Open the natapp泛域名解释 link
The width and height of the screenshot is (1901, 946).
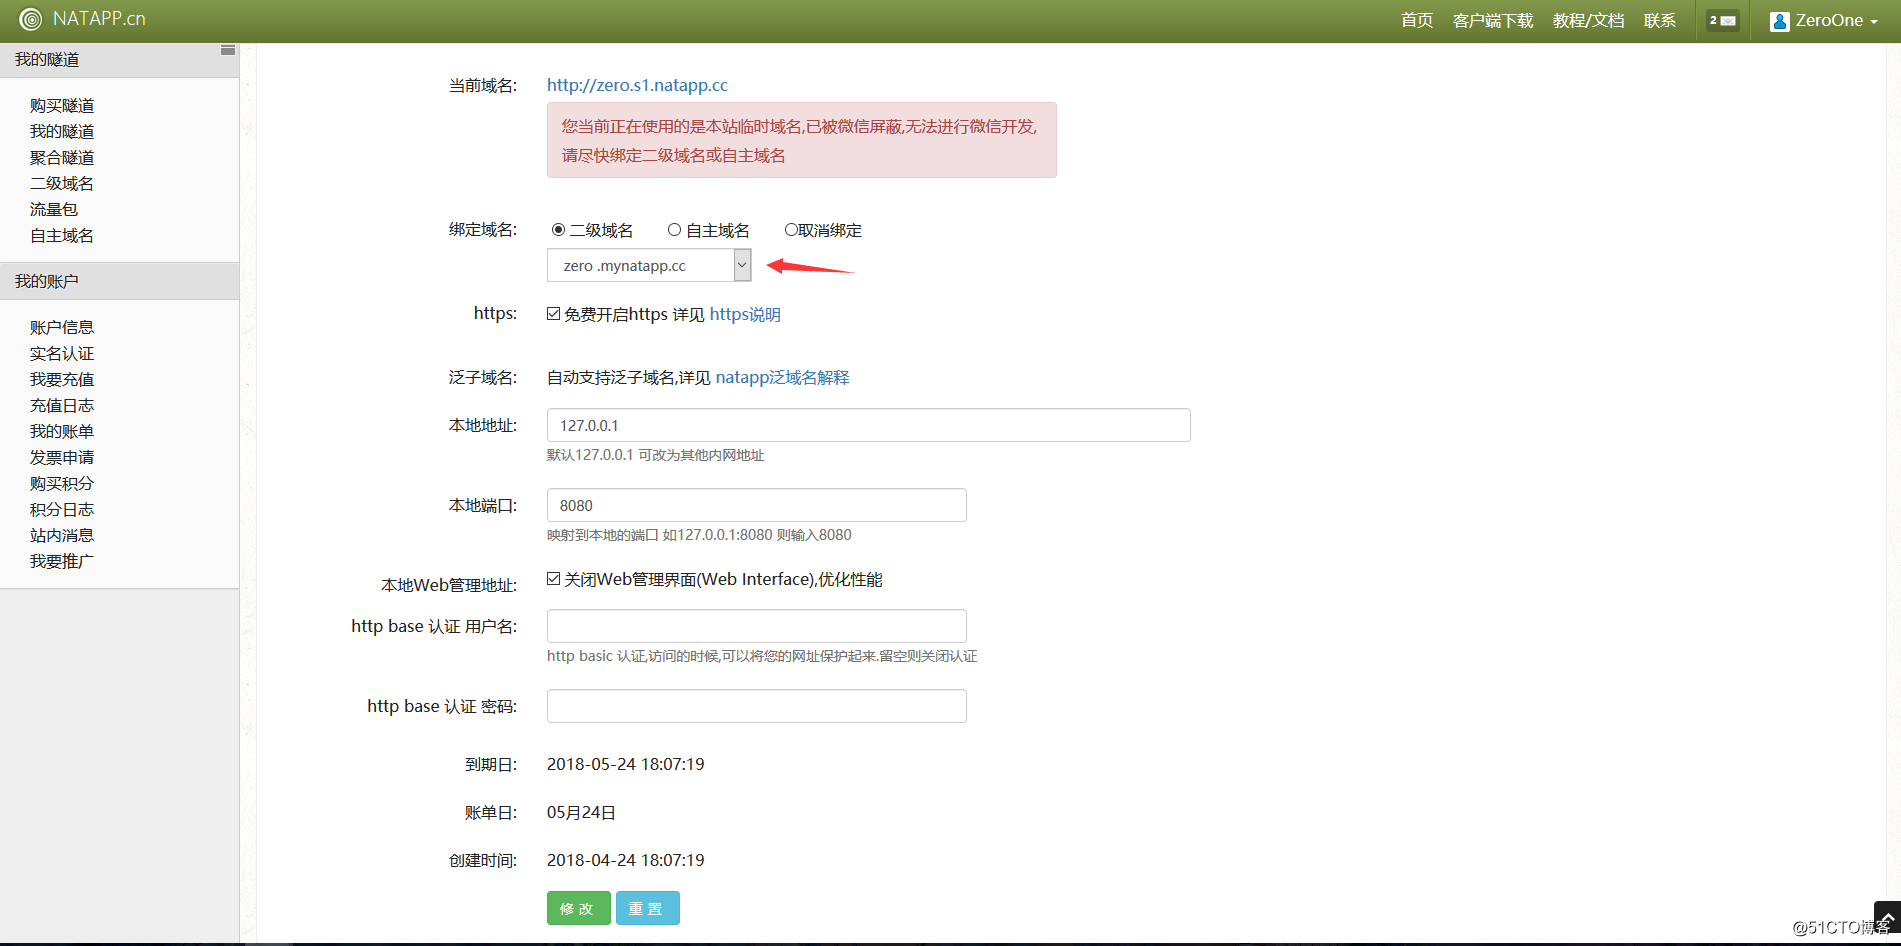tap(782, 377)
